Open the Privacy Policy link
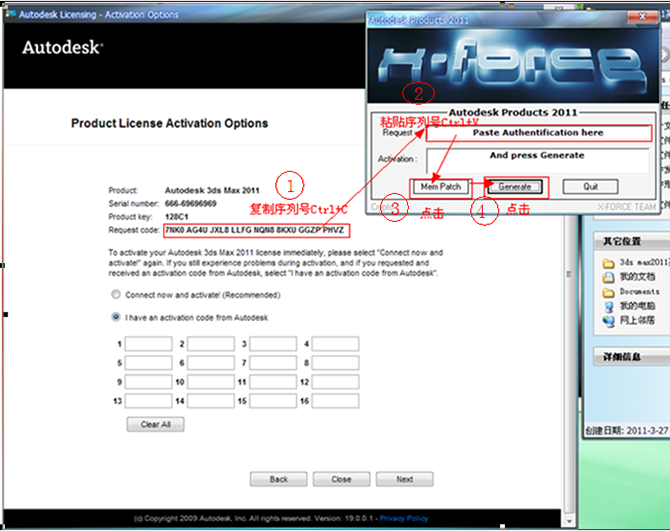670x531 pixels. [x=404, y=518]
